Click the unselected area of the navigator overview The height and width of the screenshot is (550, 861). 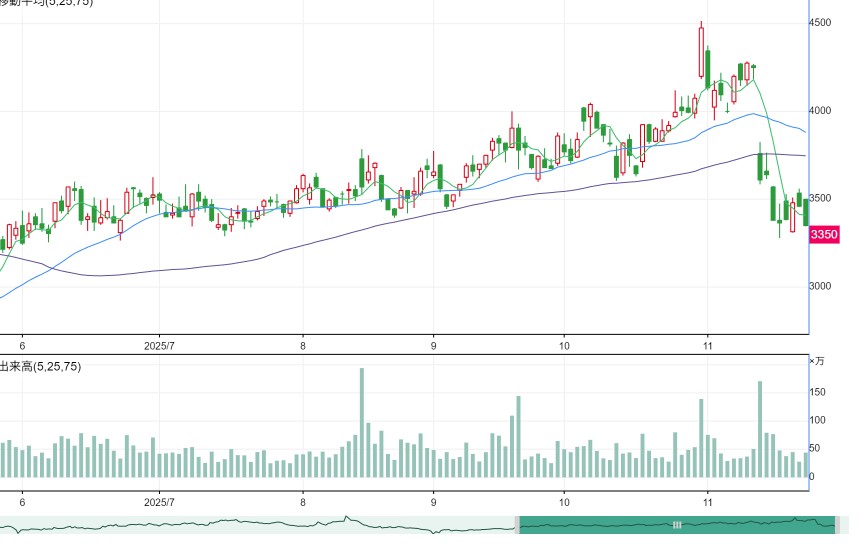[257, 525]
